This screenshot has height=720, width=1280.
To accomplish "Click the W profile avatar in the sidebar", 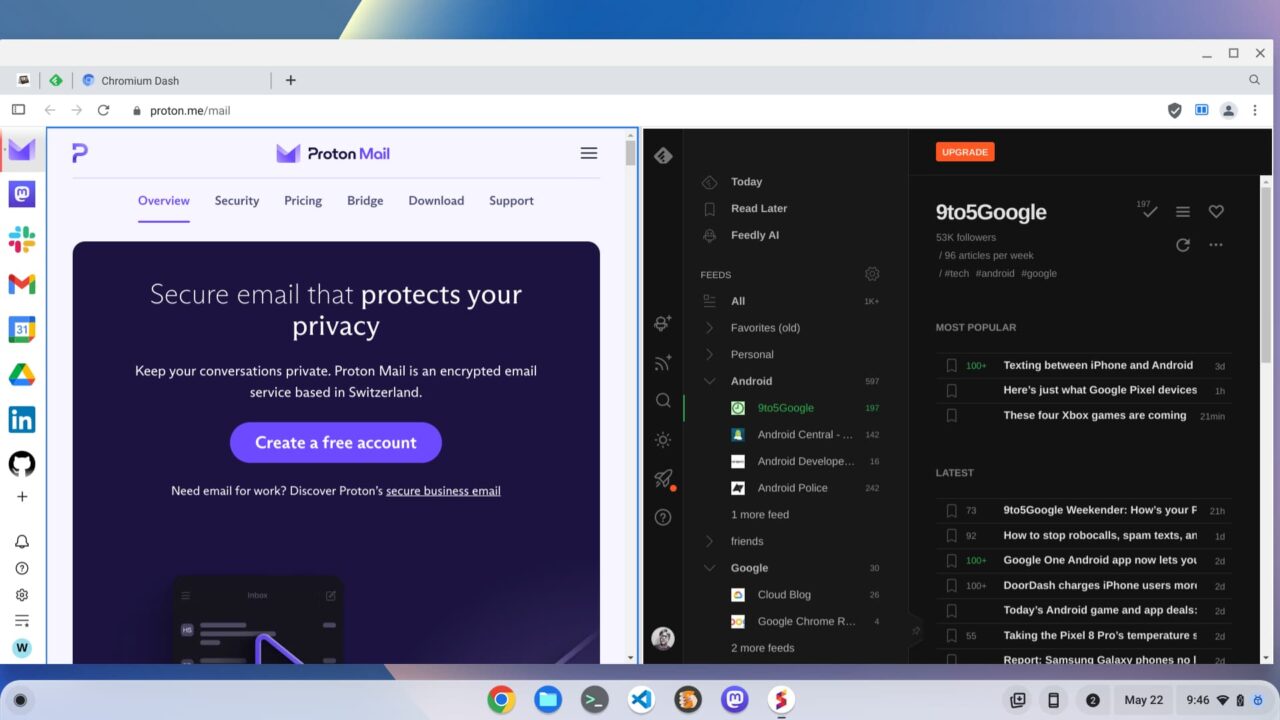I will coord(22,648).
